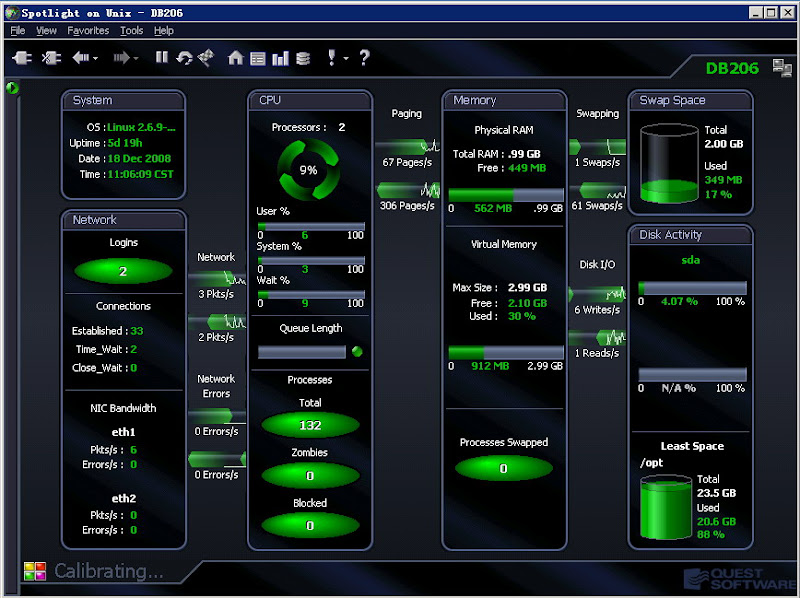Click the Time_Wait connections value
Image resolution: width=800 pixels, height=598 pixels.
tap(134, 349)
